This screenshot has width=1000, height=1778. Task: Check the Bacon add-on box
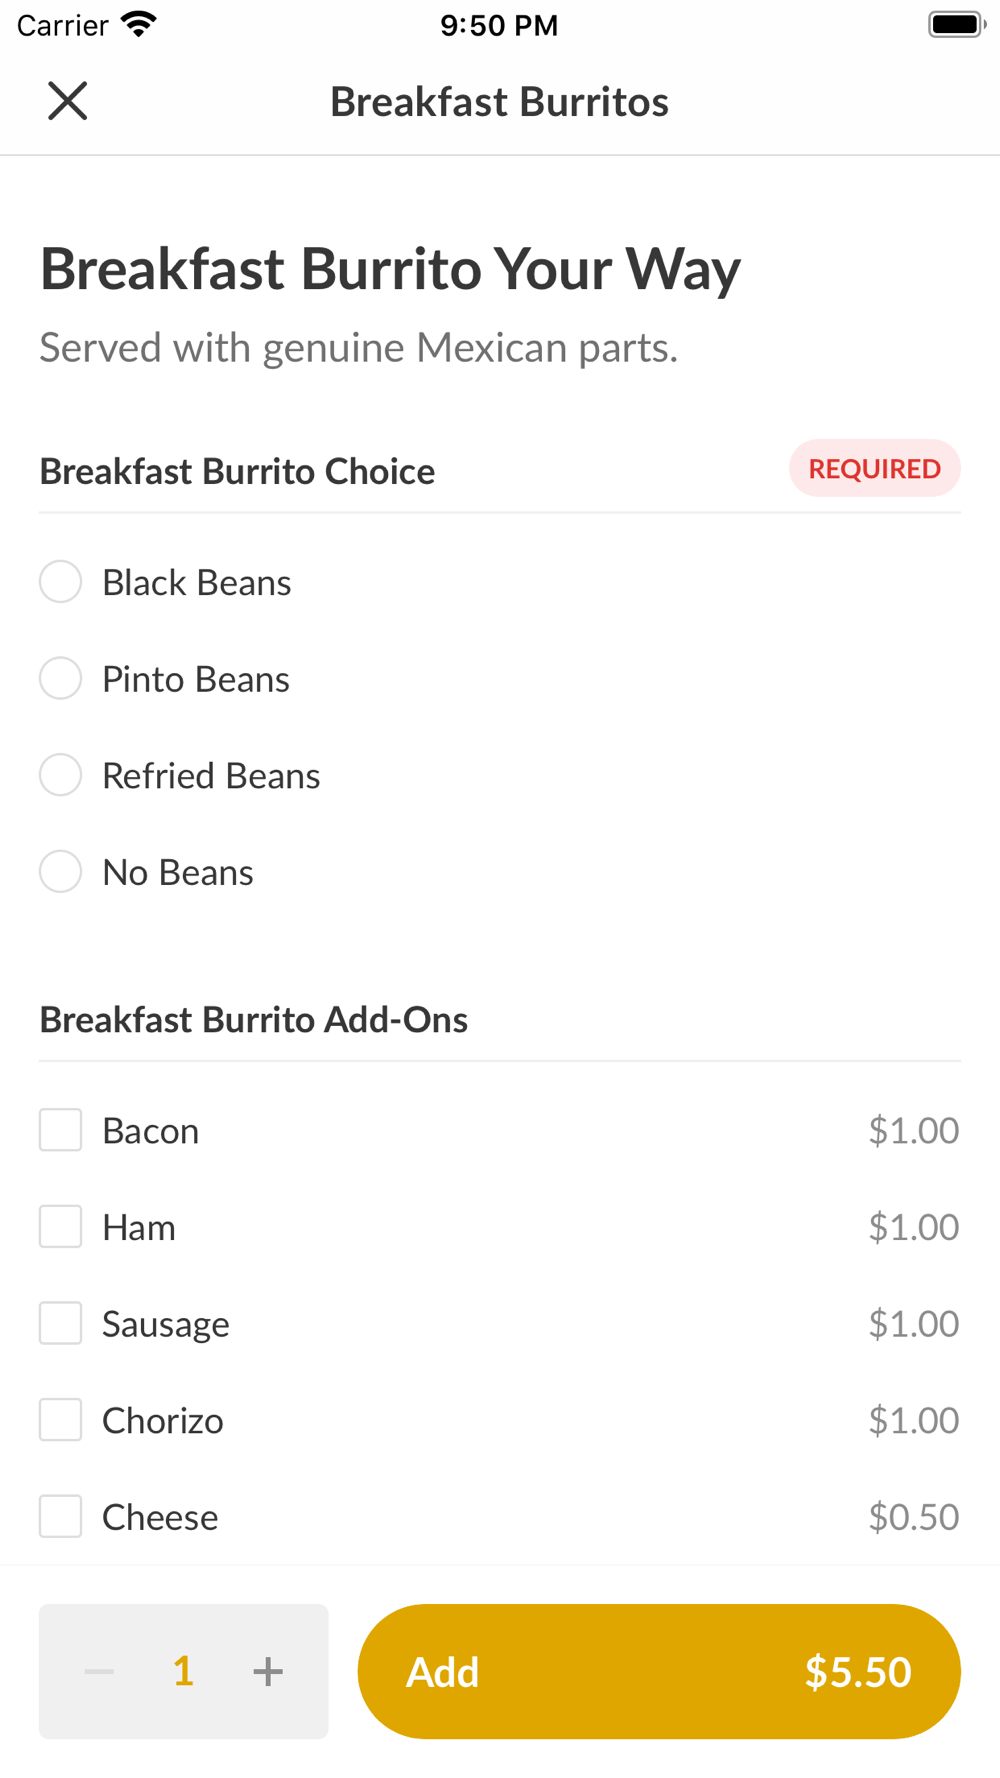(60, 1130)
